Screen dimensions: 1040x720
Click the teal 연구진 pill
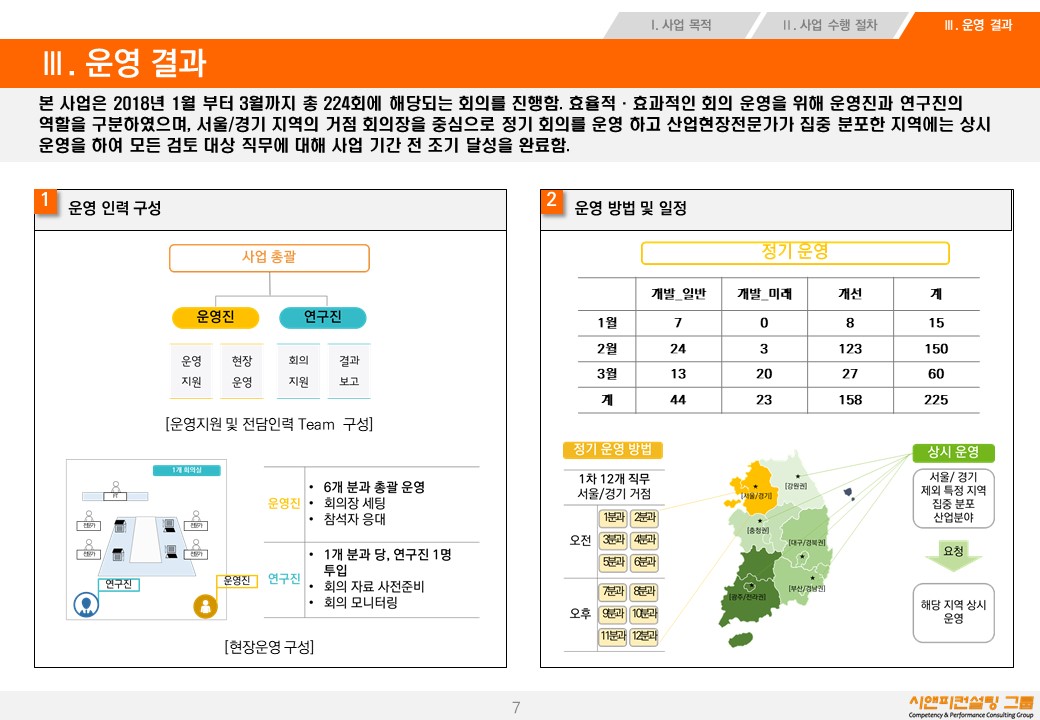point(322,317)
